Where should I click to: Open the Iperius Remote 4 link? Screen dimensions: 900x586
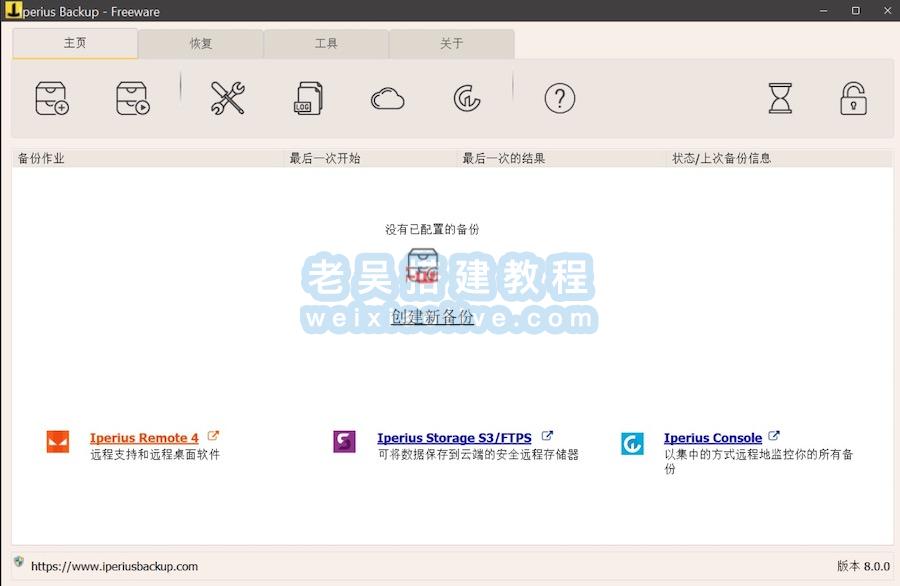(144, 438)
